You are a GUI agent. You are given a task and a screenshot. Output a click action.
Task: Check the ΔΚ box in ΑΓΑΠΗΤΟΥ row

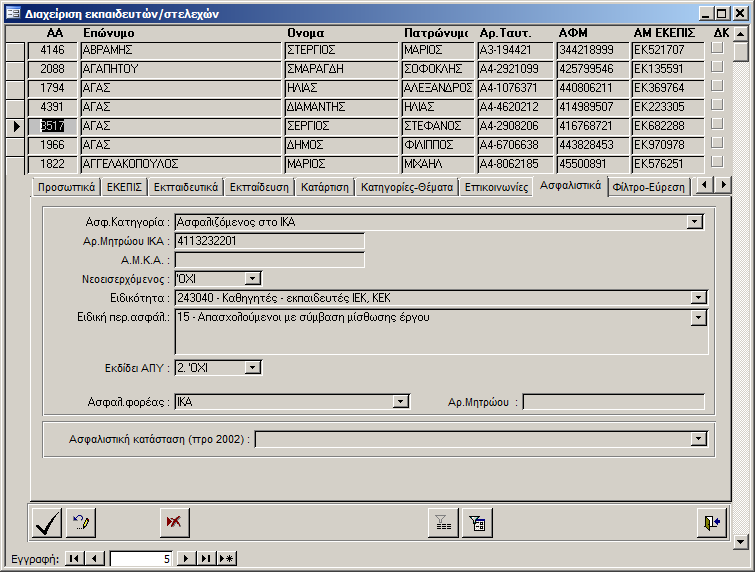(x=716, y=68)
